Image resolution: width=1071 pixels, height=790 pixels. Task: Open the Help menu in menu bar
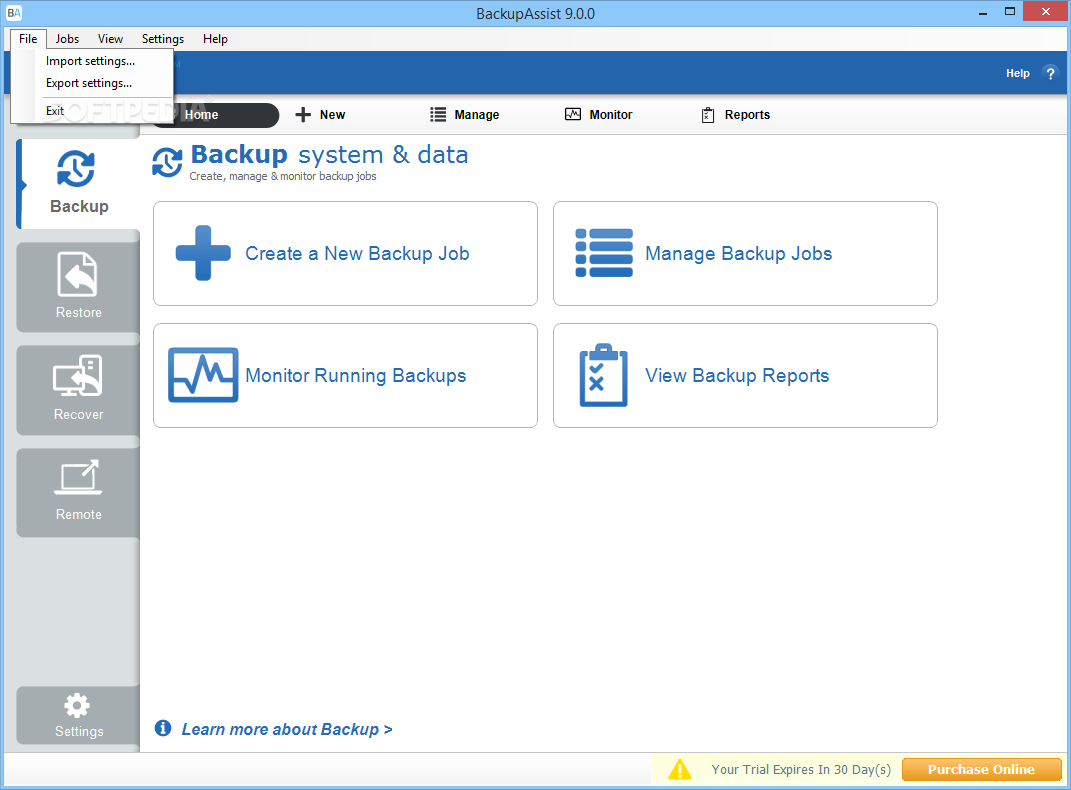coord(215,39)
